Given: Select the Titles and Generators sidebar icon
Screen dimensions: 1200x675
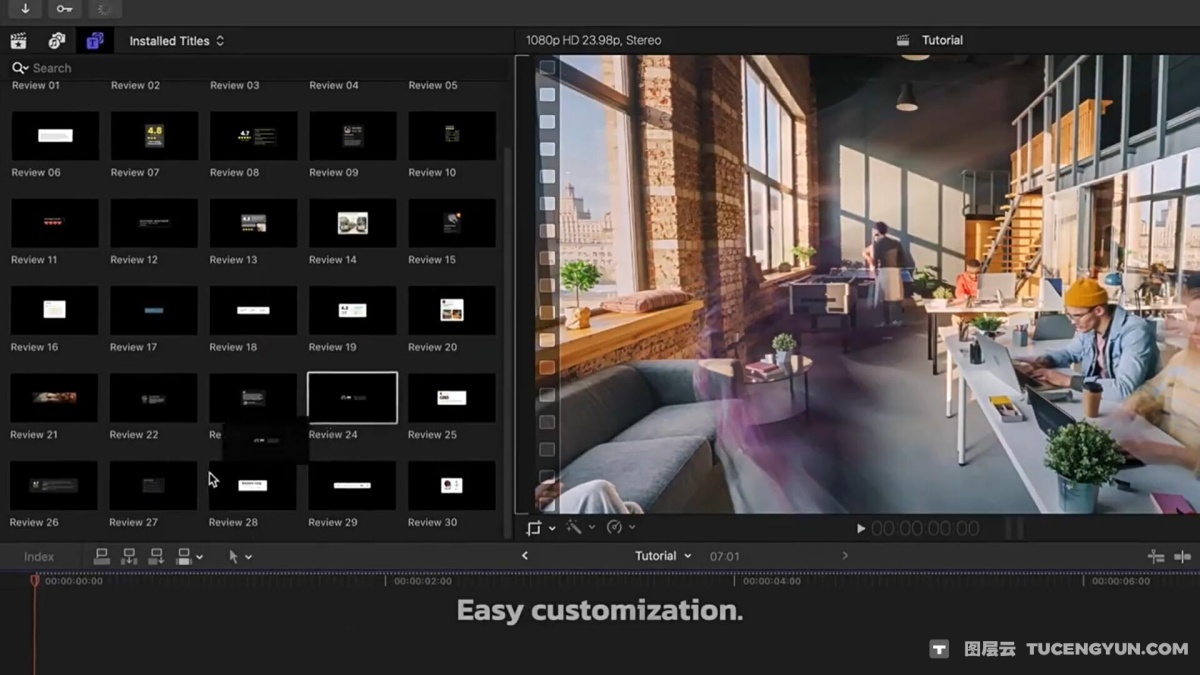Looking at the screenshot, I should point(94,41).
